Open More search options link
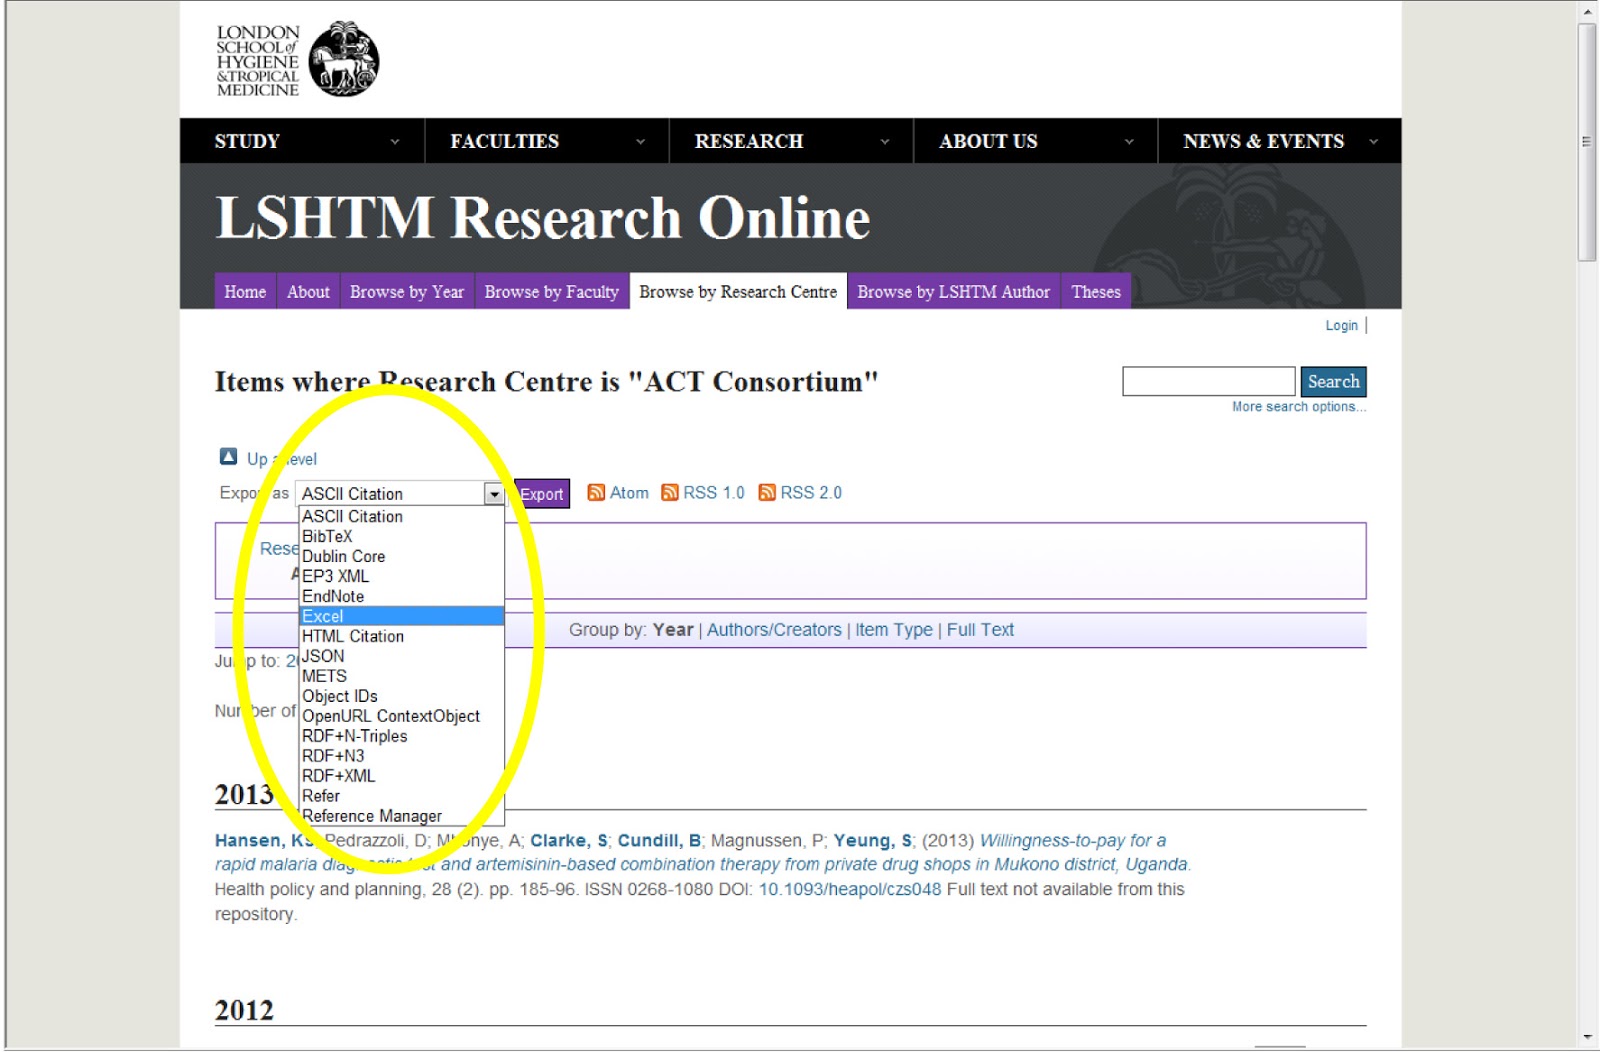1600x1052 pixels. click(x=1298, y=407)
